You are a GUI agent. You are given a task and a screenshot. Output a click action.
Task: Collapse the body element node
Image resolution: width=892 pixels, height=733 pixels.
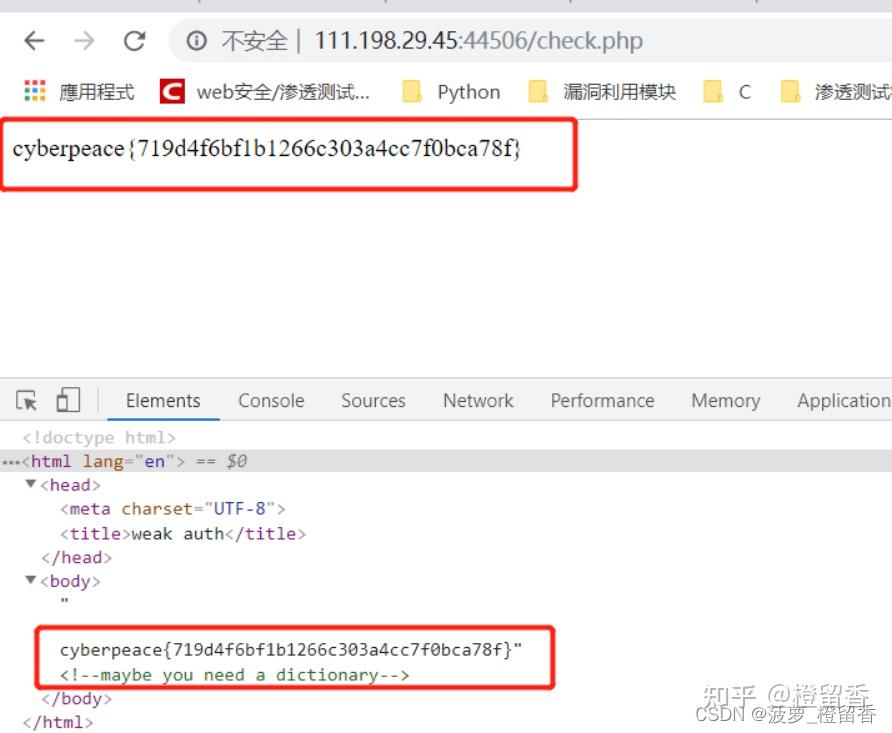(x=30, y=581)
